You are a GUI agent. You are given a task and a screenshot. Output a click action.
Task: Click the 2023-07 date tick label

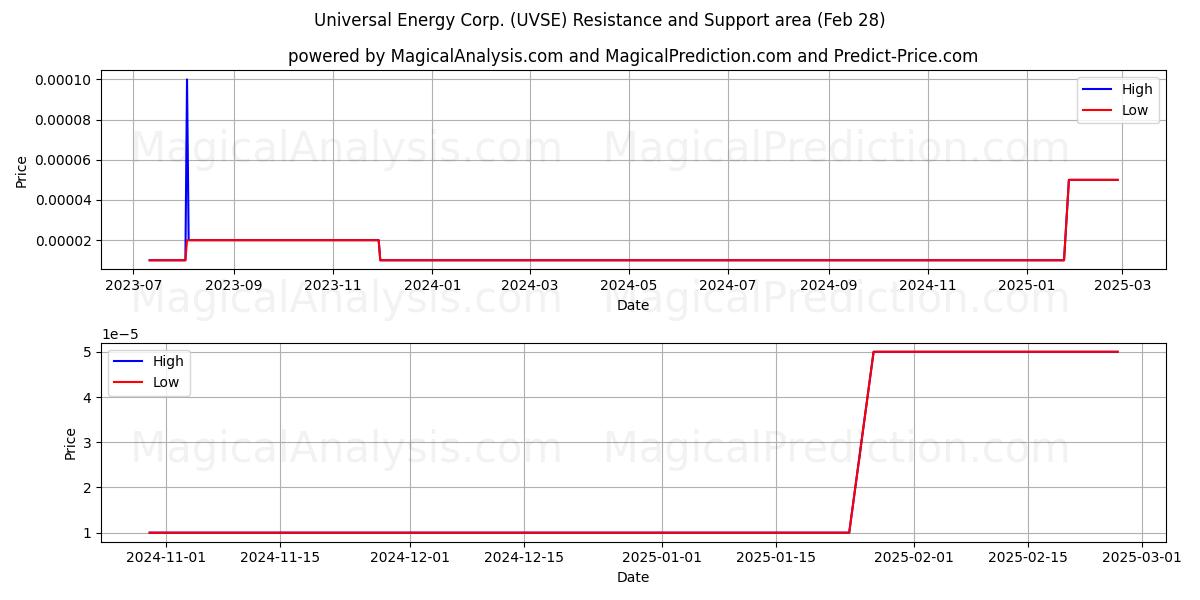(134, 285)
